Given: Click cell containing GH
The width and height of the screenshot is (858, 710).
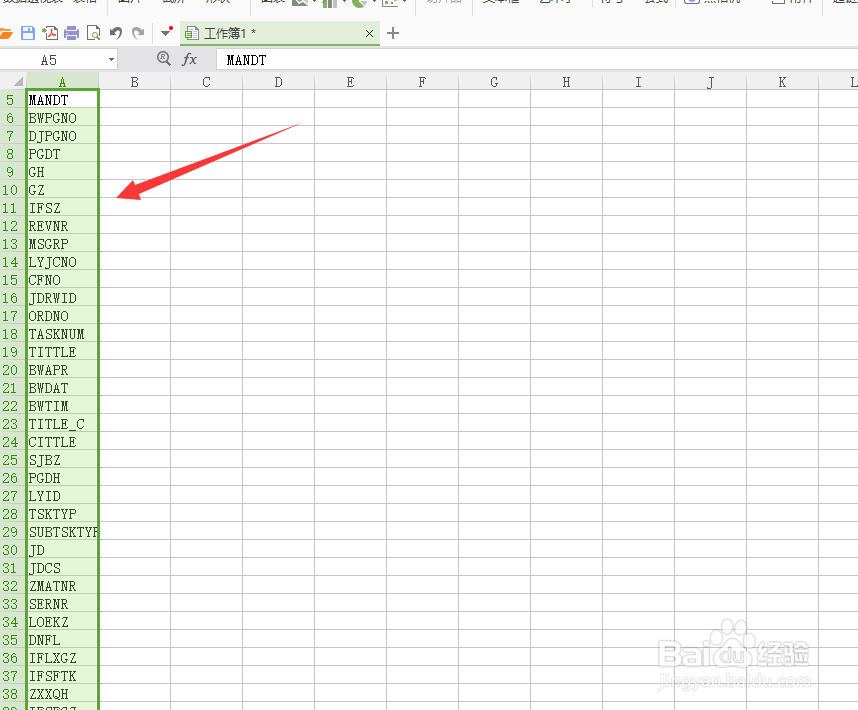Looking at the screenshot, I should click(62, 172).
